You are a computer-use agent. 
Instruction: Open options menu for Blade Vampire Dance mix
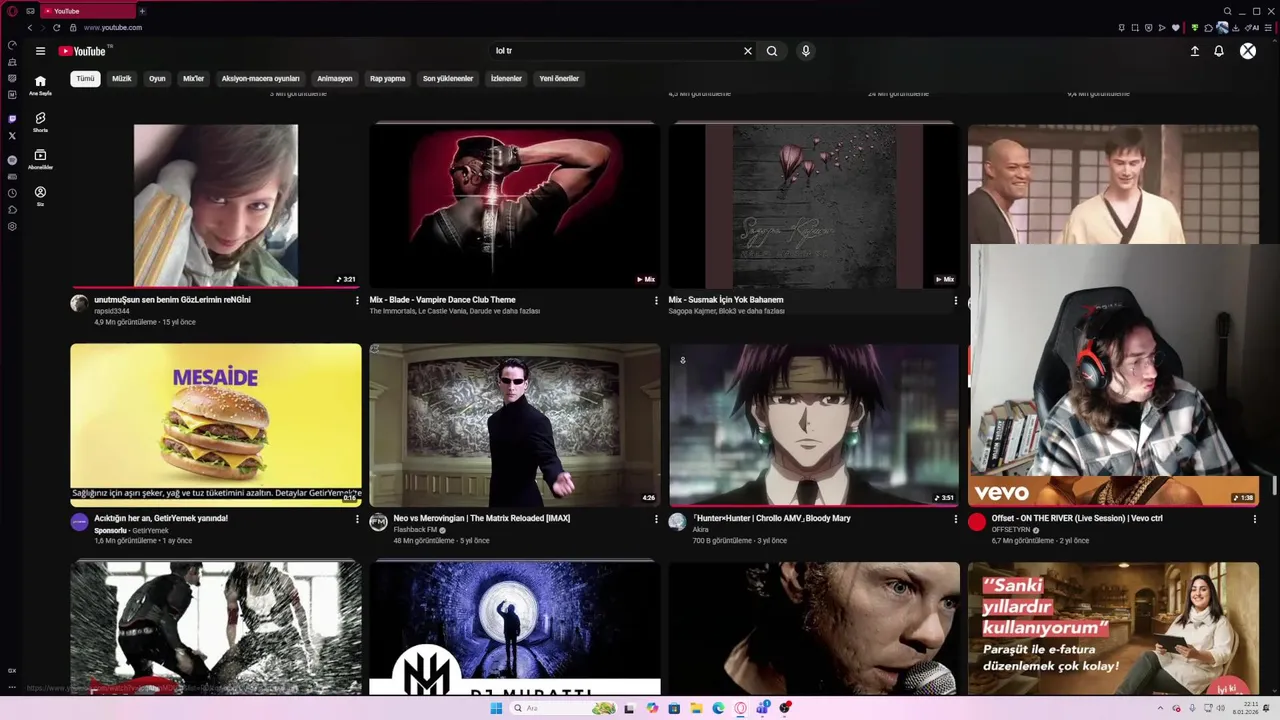pyautogui.click(x=656, y=300)
